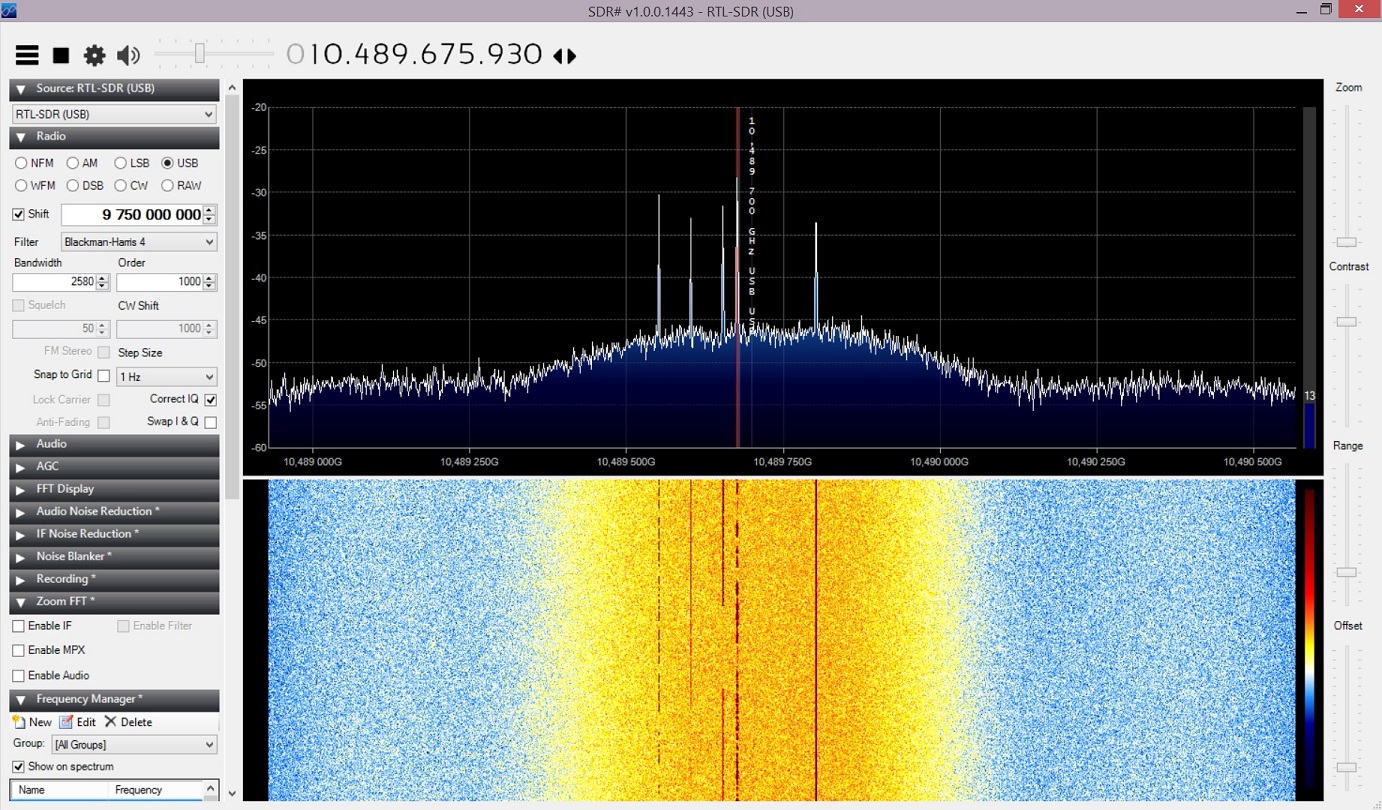Select the LSB radio mode

click(121, 163)
